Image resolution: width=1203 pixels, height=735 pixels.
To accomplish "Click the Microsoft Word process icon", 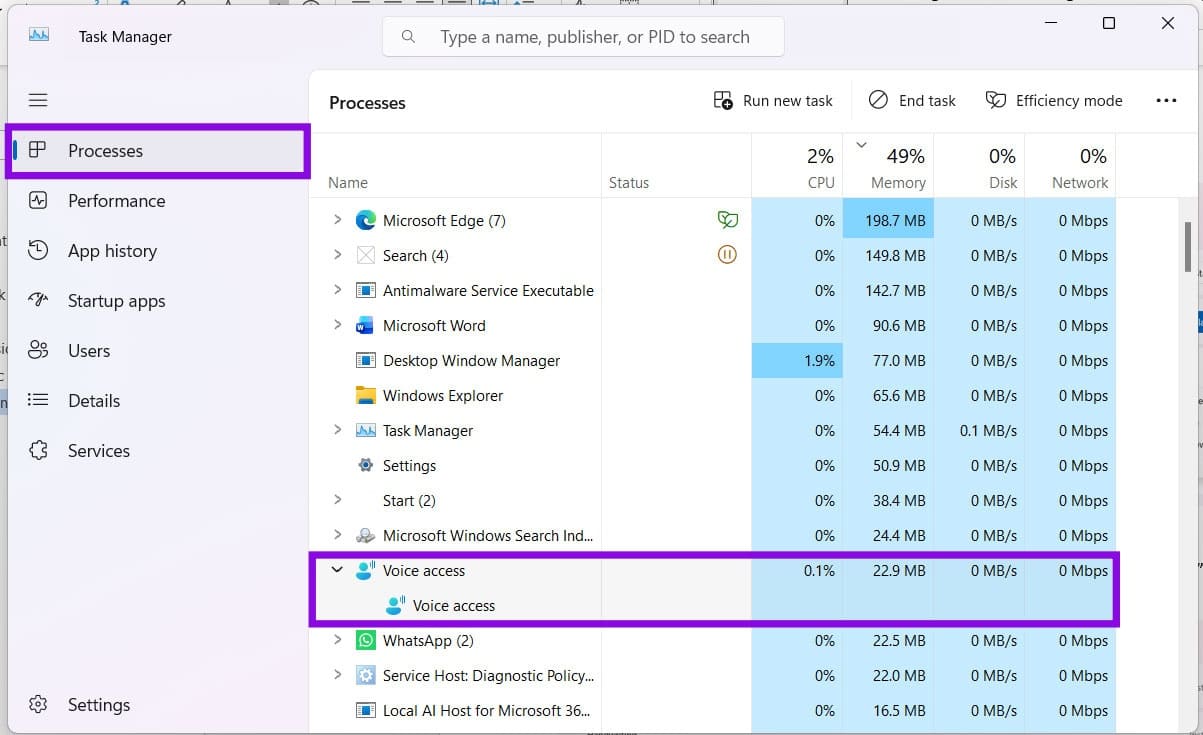I will pos(366,325).
